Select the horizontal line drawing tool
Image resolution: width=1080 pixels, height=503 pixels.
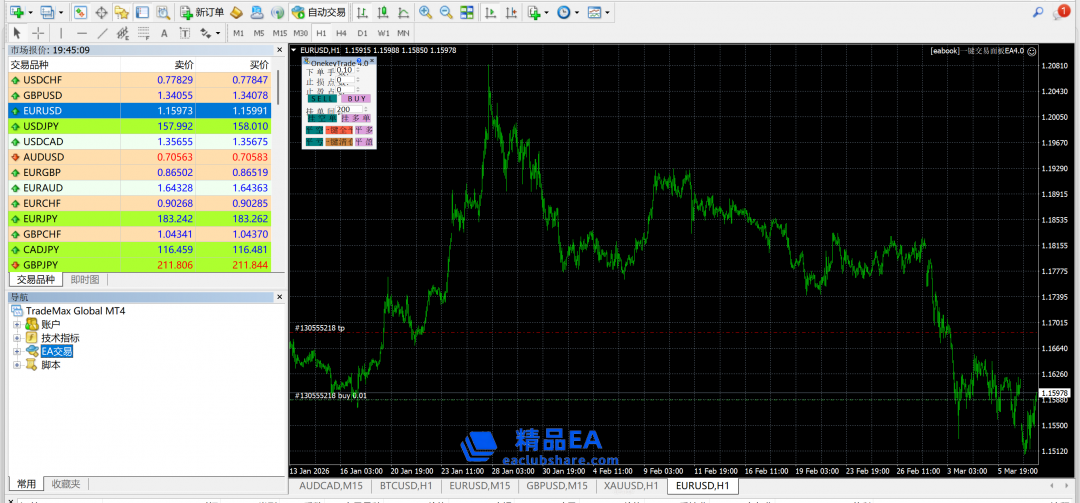82,33
